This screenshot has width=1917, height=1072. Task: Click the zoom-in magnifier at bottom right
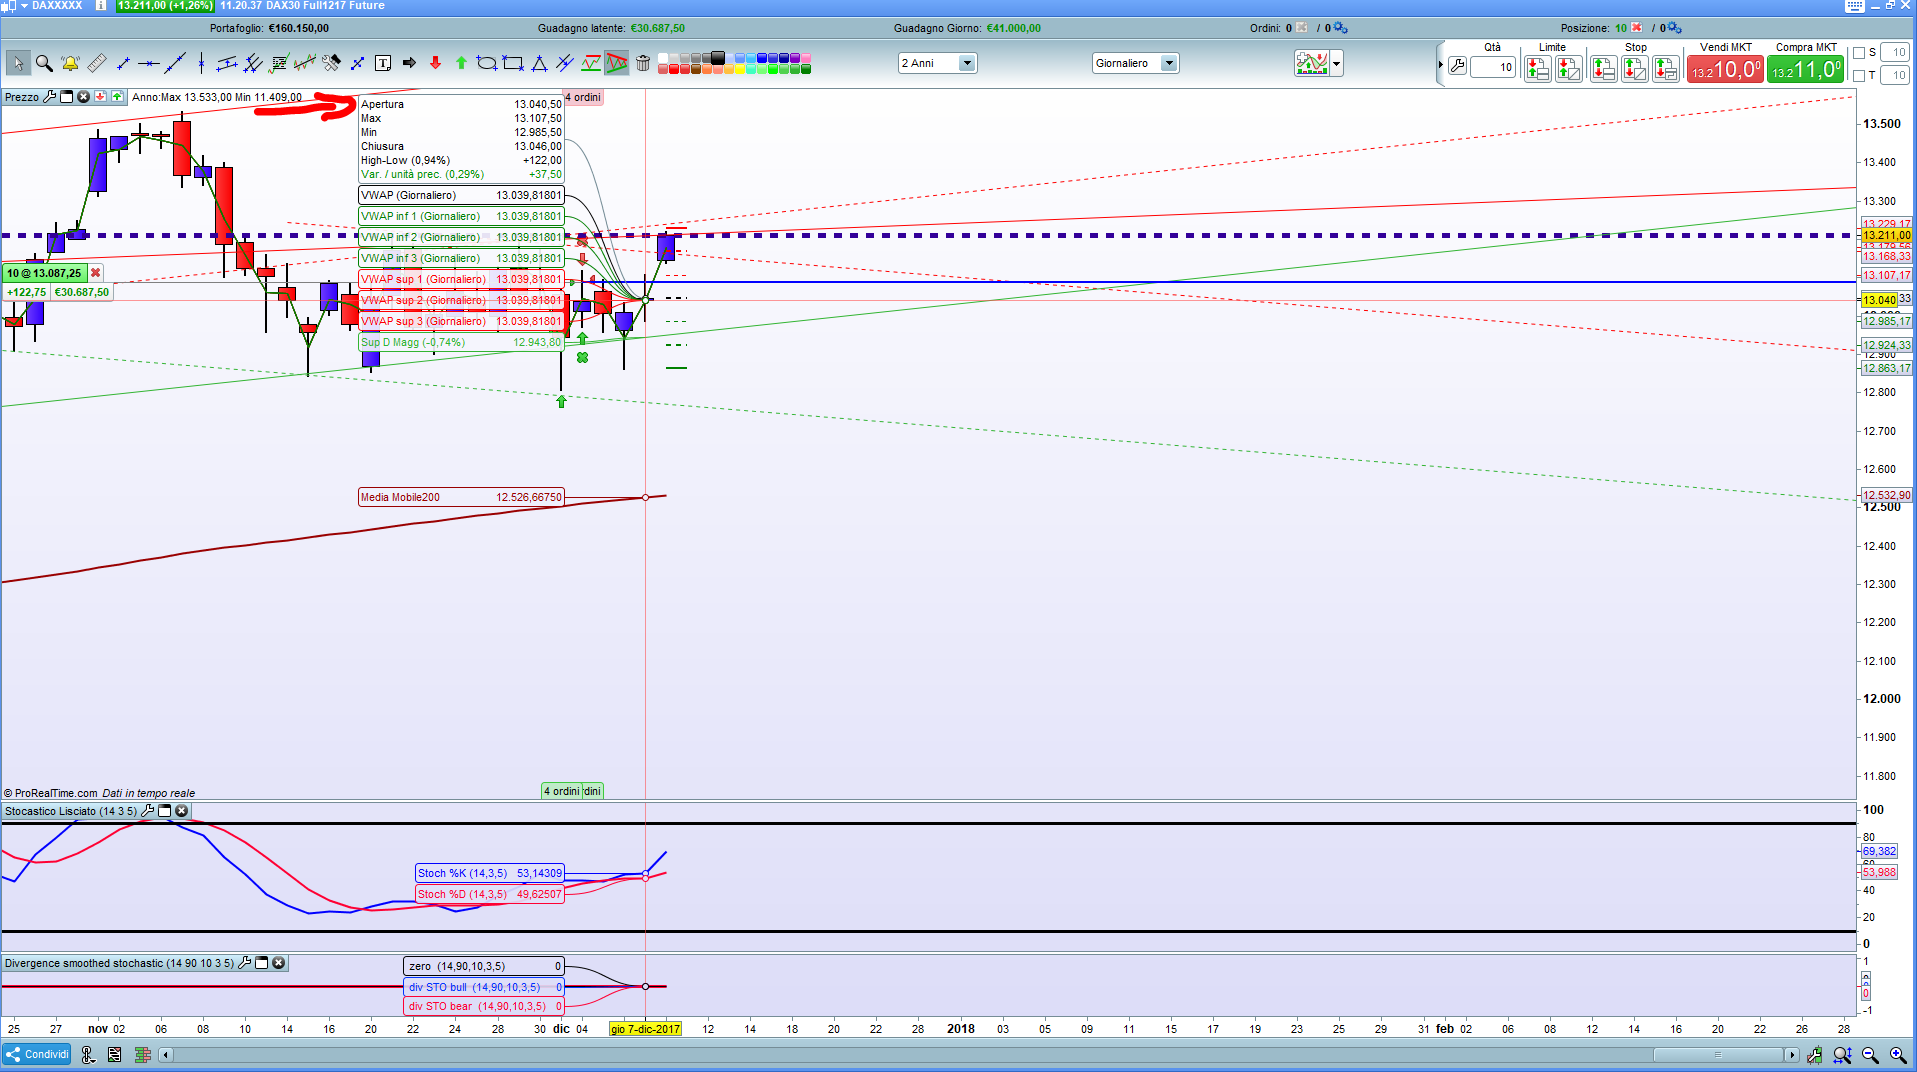1897,1055
